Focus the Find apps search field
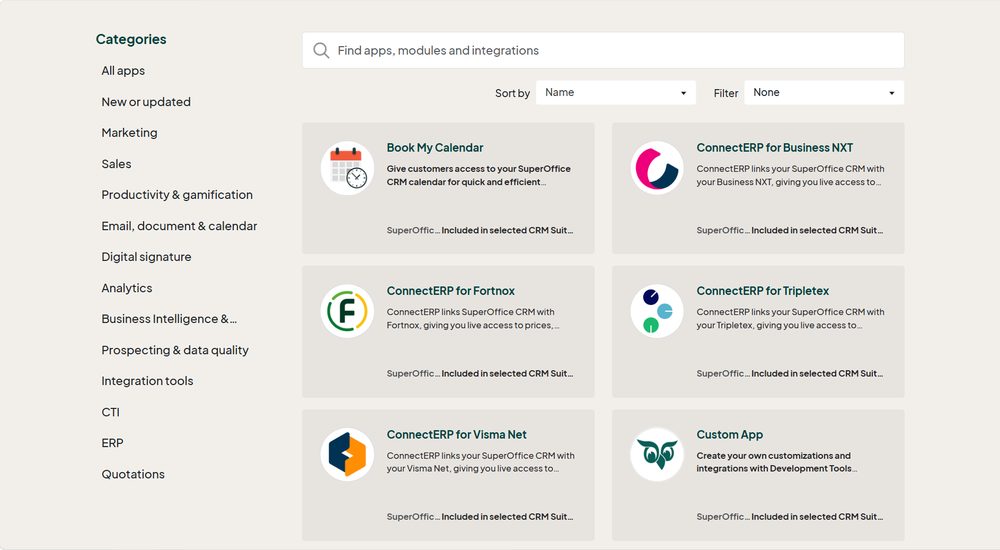 603,50
